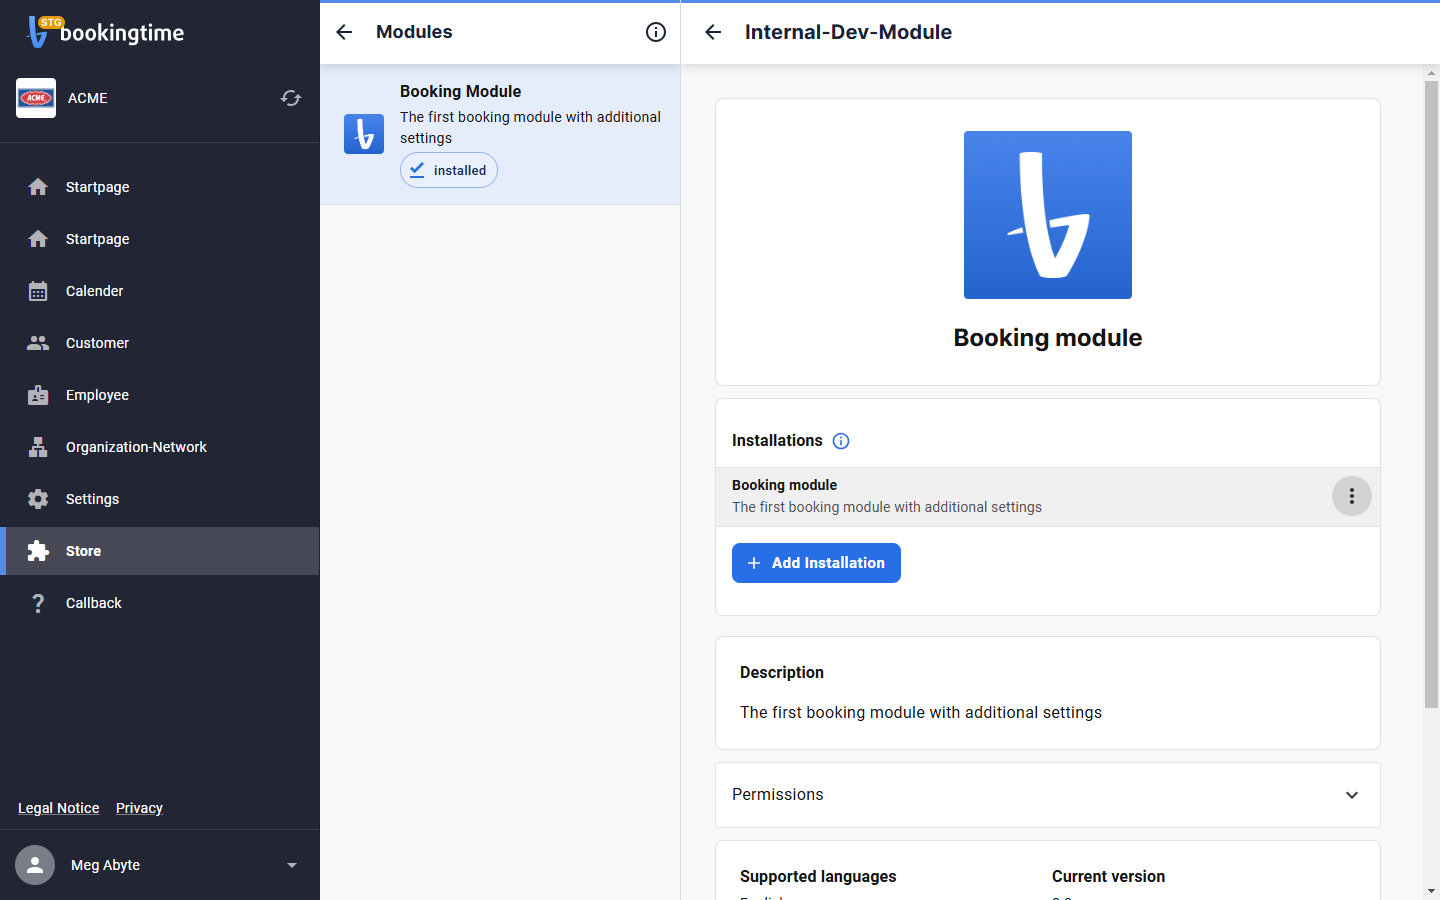Screen dimensions: 1440x900
Task: Click the Supported languages heading
Action: (818, 876)
